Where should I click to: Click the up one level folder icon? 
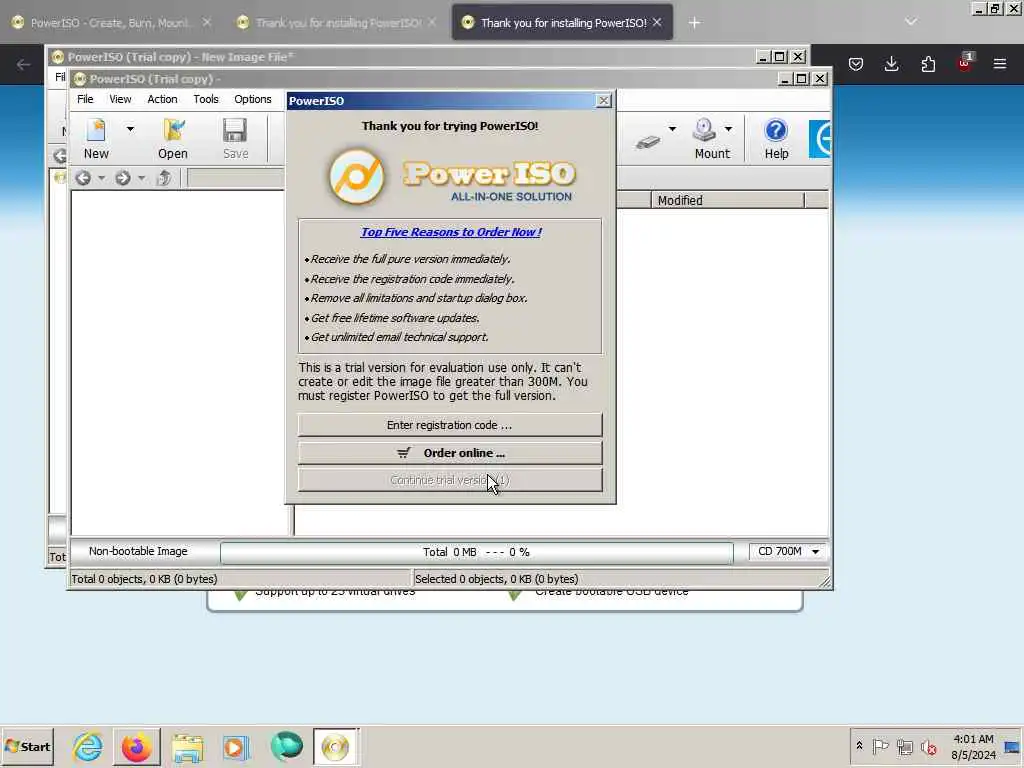click(x=164, y=178)
